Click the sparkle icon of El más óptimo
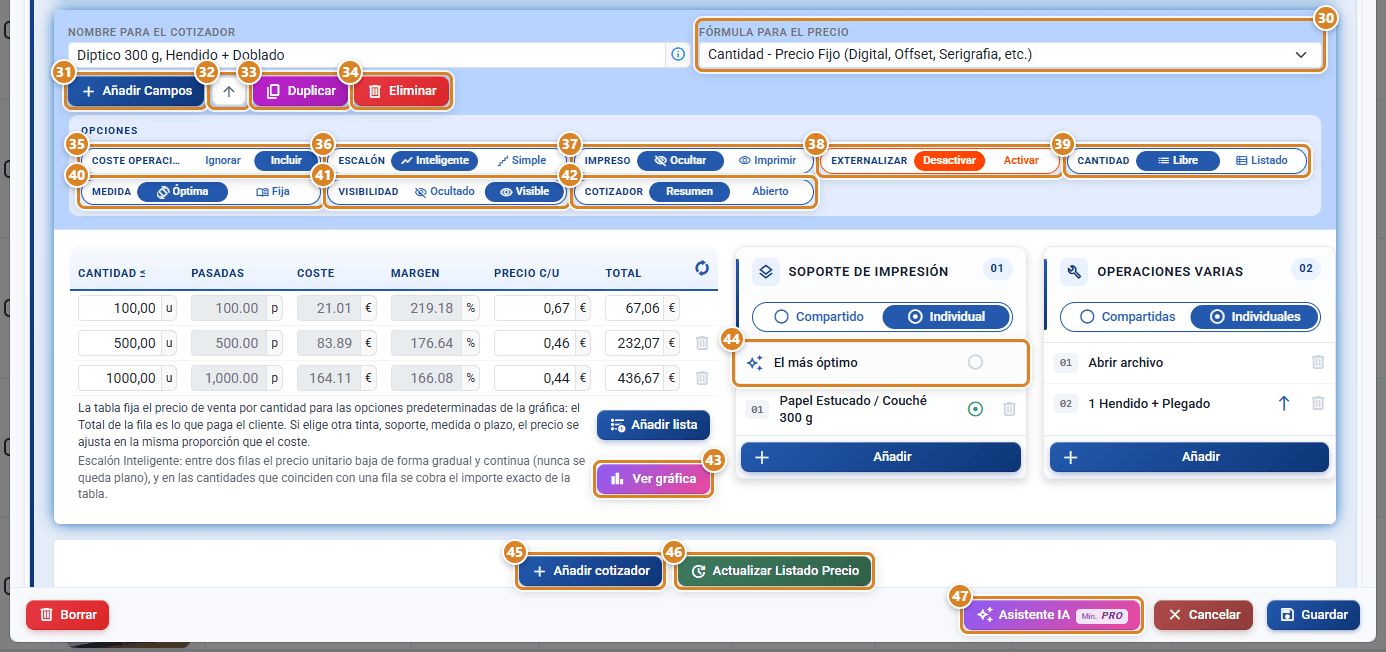The height and width of the screenshot is (652, 1386). 755,362
